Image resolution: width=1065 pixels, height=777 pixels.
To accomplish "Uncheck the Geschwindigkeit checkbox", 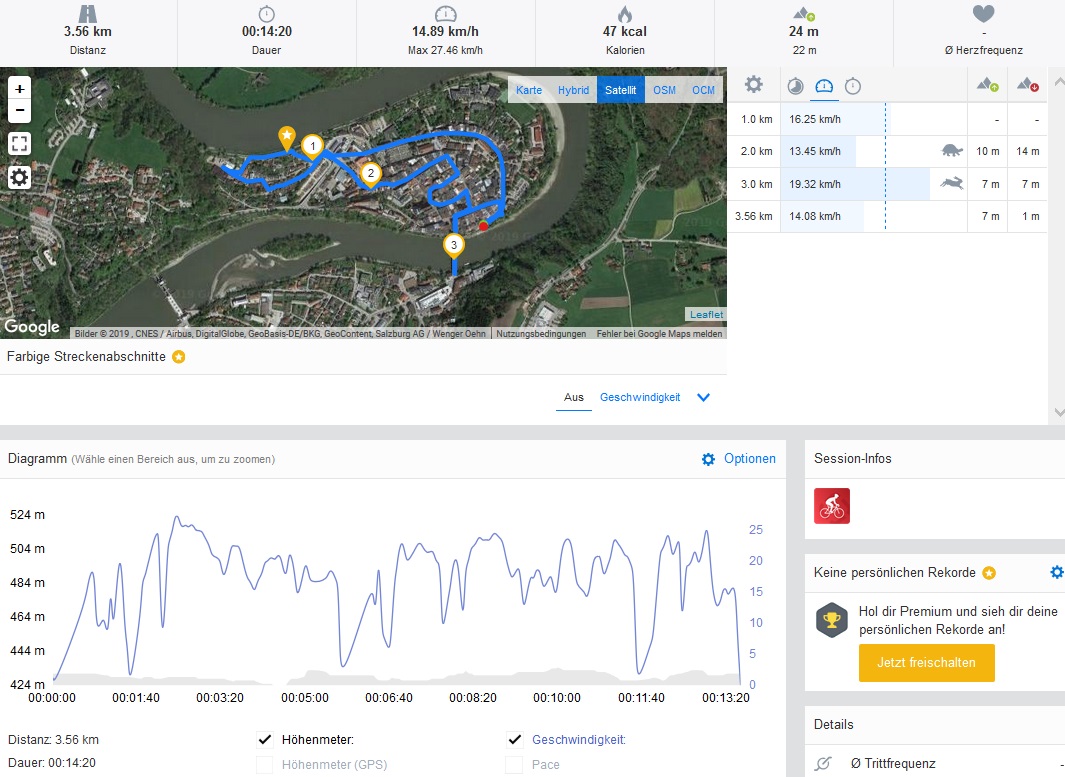I will coord(515,740).
